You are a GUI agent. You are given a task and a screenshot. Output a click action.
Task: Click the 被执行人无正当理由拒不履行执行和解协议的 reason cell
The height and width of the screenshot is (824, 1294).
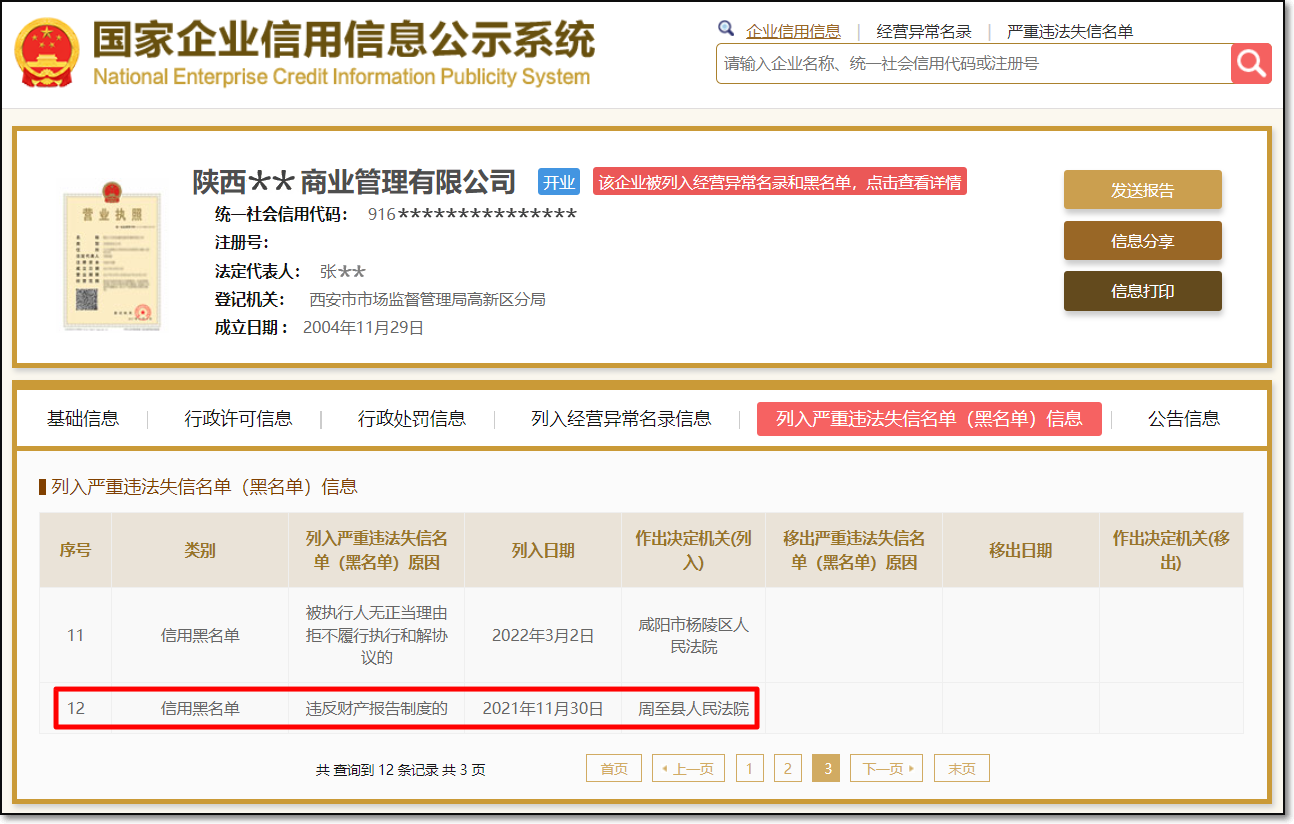[x=376, y=635]
